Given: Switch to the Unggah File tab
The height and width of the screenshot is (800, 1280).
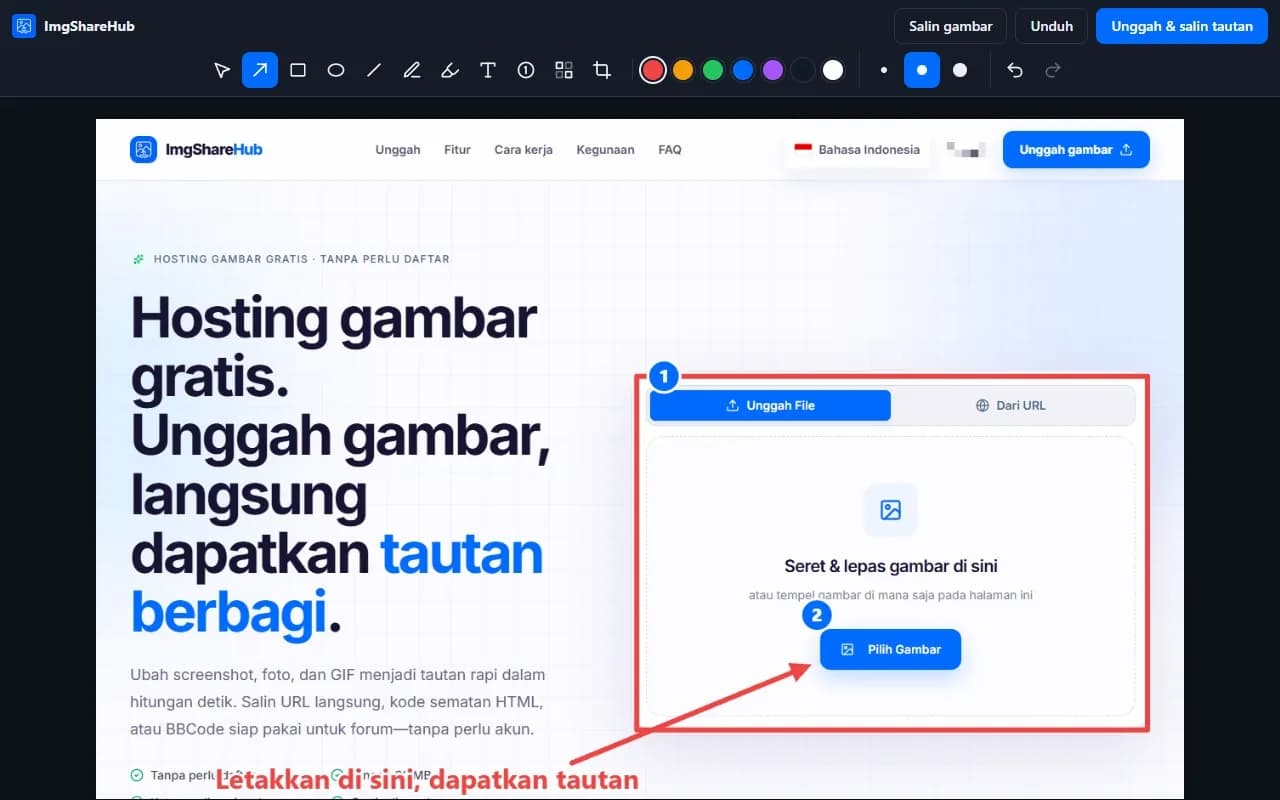Looking at the screenshot, I should click(770, 406).
